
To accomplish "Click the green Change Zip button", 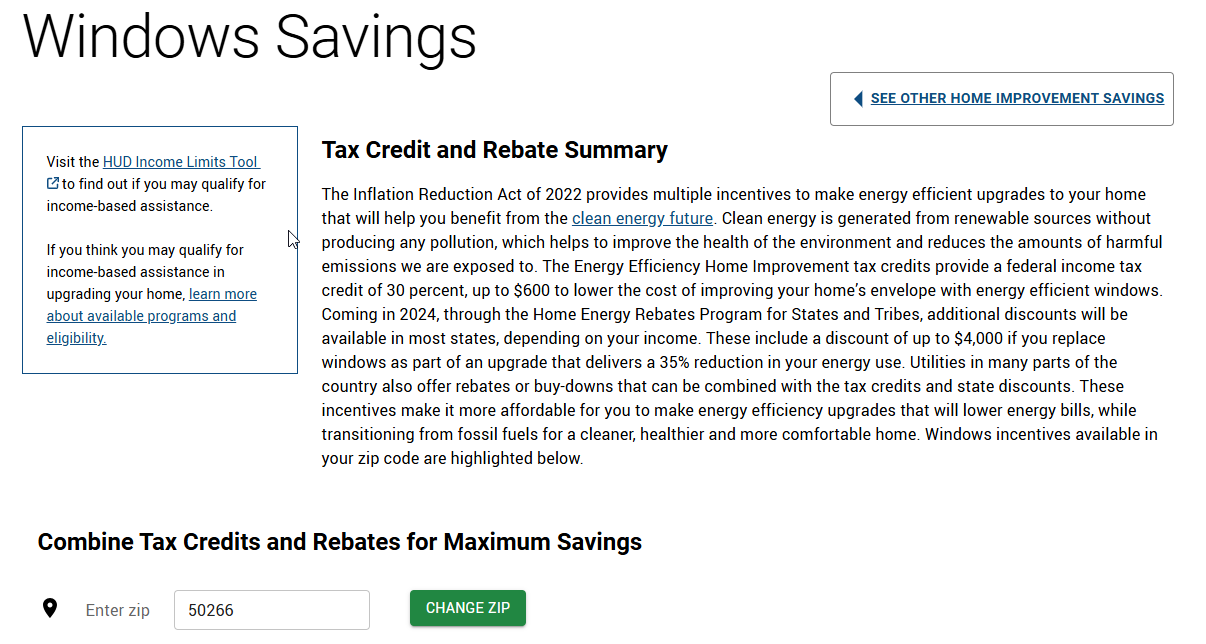I will pyautogui.click(x=468, y=608).
